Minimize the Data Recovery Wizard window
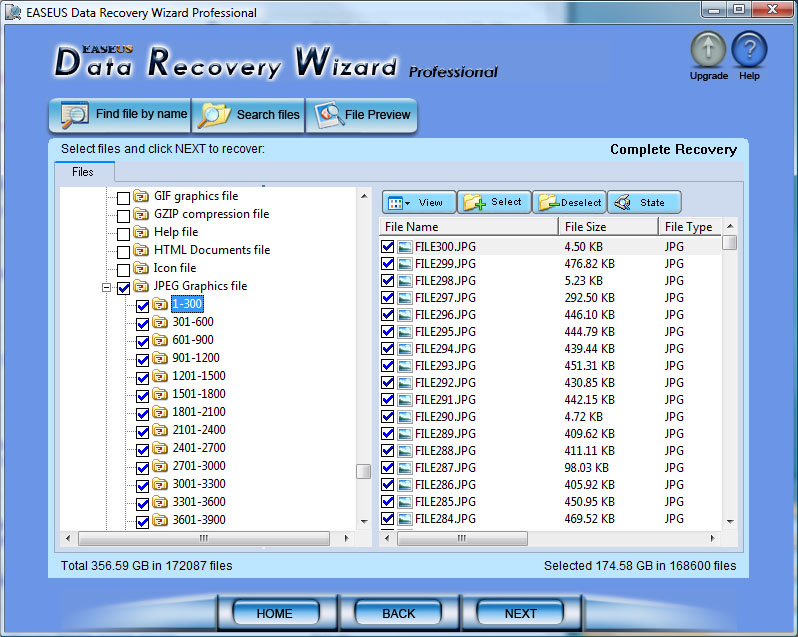This screenshot has height=637, width=798. pyautogui.click(x=714, y=10)
